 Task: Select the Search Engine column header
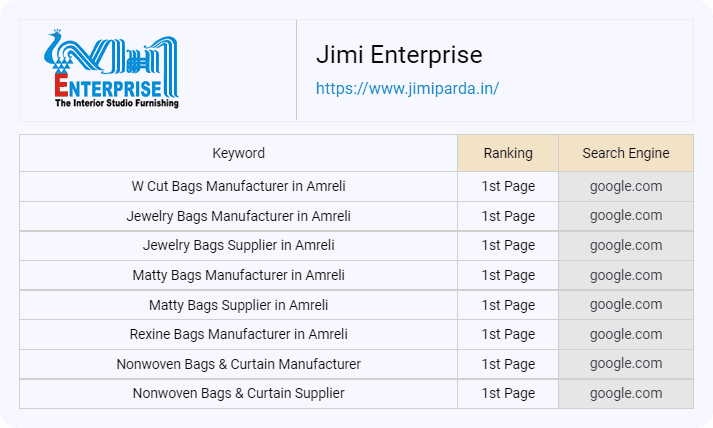pyautogui.click(x=626, y=153)
